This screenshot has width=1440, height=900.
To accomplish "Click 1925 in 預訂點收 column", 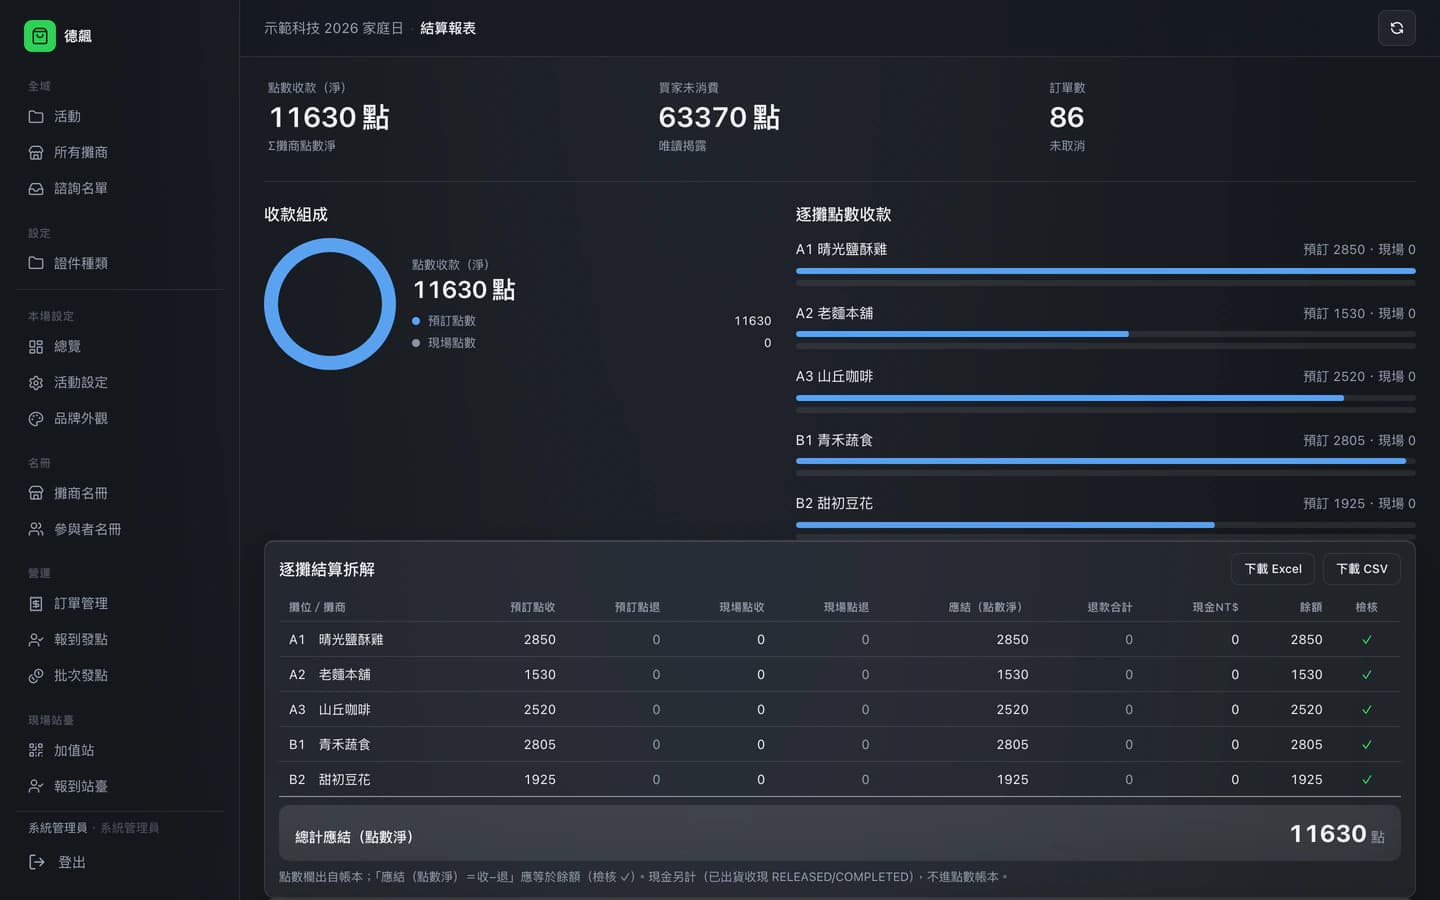I will (x=540, y=780).
